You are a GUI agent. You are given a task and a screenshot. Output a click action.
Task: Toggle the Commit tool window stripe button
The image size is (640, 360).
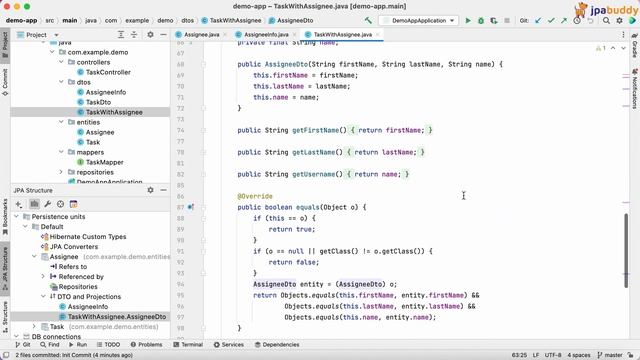click(5, 82)
